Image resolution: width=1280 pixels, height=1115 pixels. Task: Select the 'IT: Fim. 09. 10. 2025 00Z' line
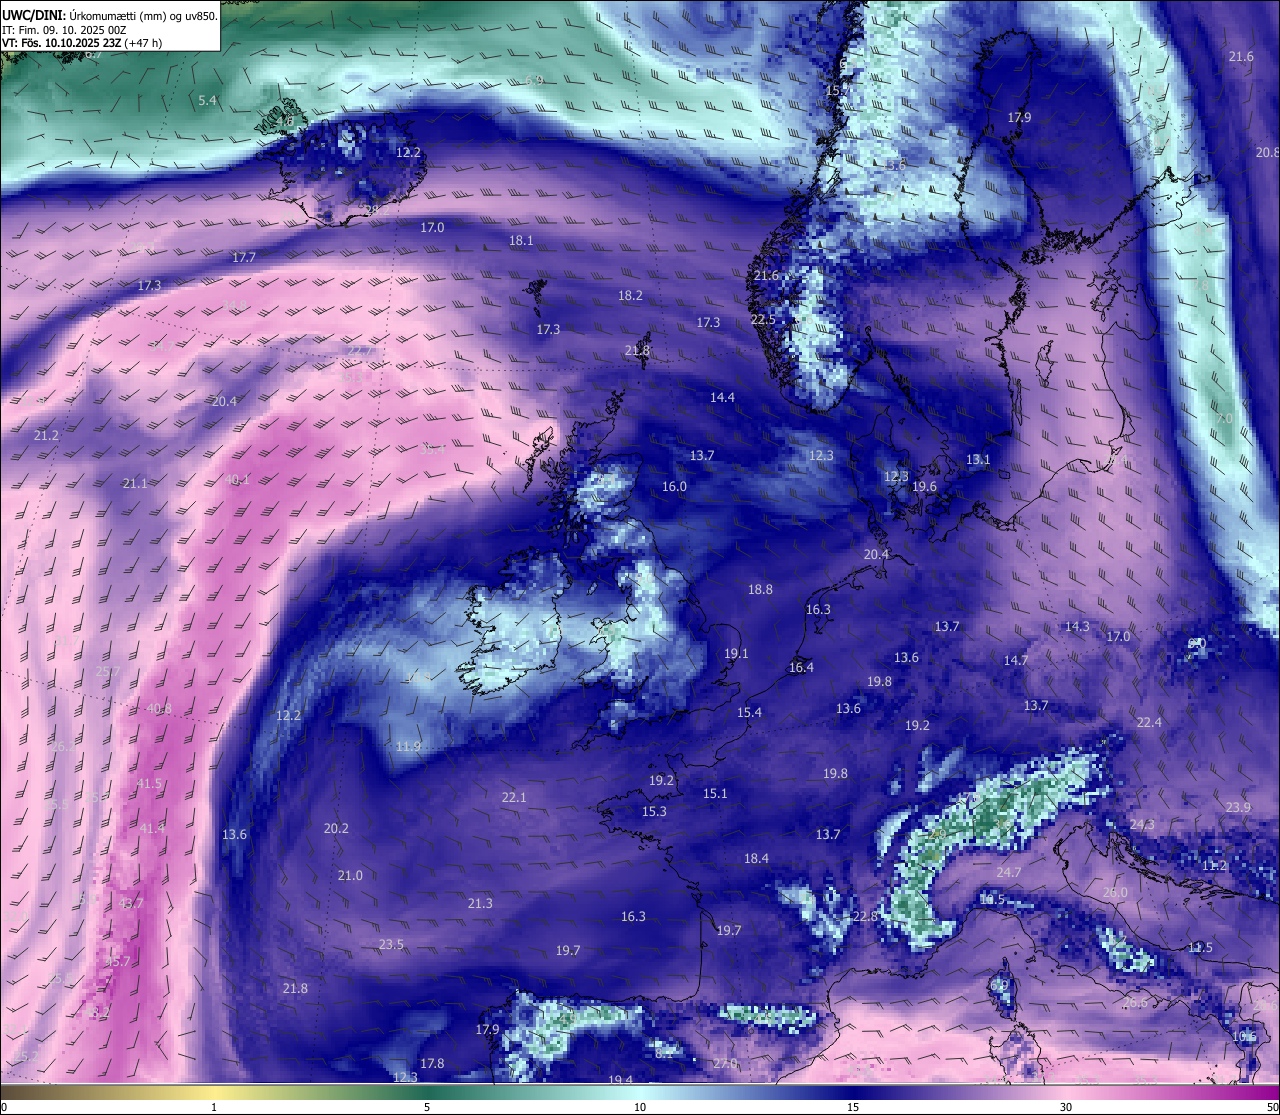point(64,30)
